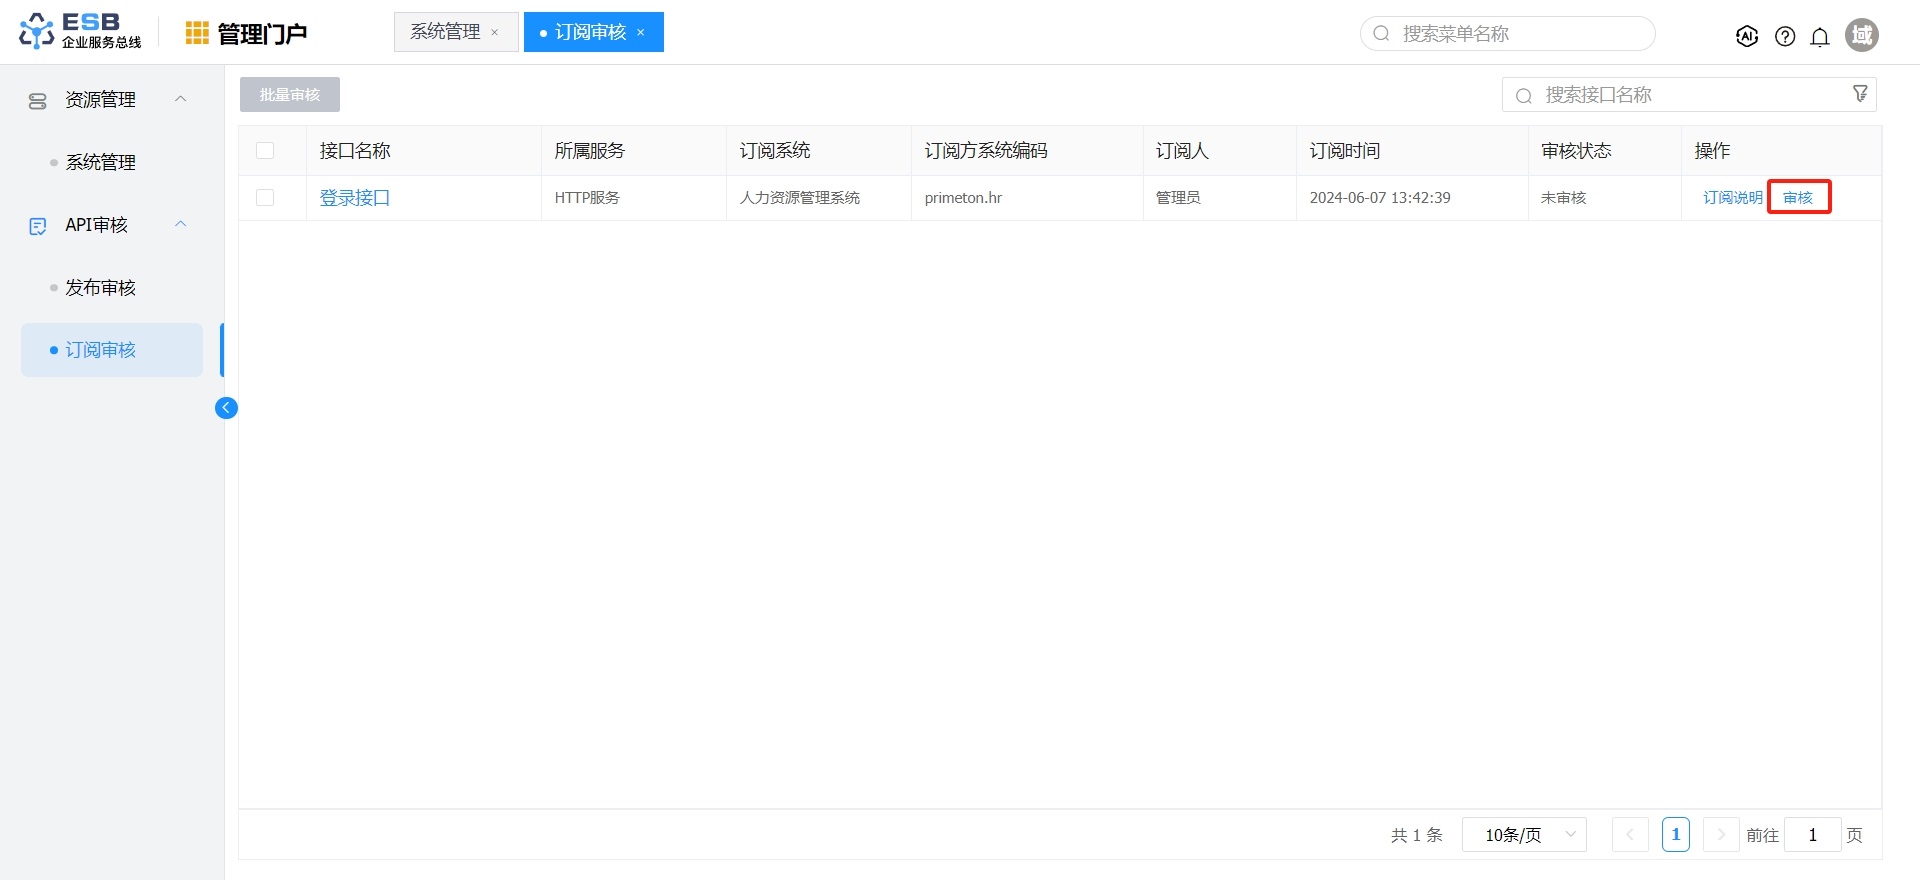This screenshot has height=880, width=1920.
Task: Close the 订阅审核 tab
Action: [641, 33]
